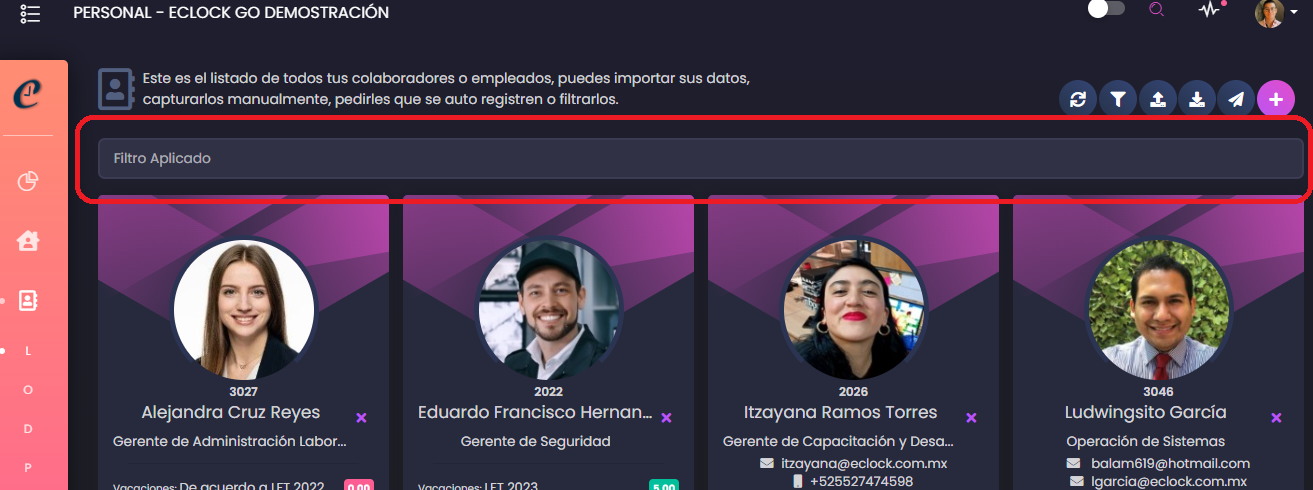Toggle the switch in the top bar

1106,9
